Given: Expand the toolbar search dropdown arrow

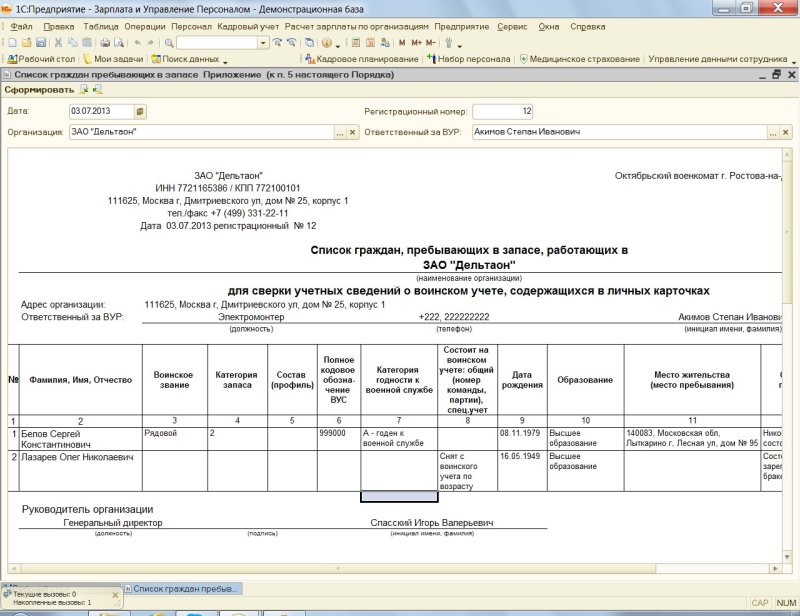Looking at the screenshot, I should [x=263, y=43].
